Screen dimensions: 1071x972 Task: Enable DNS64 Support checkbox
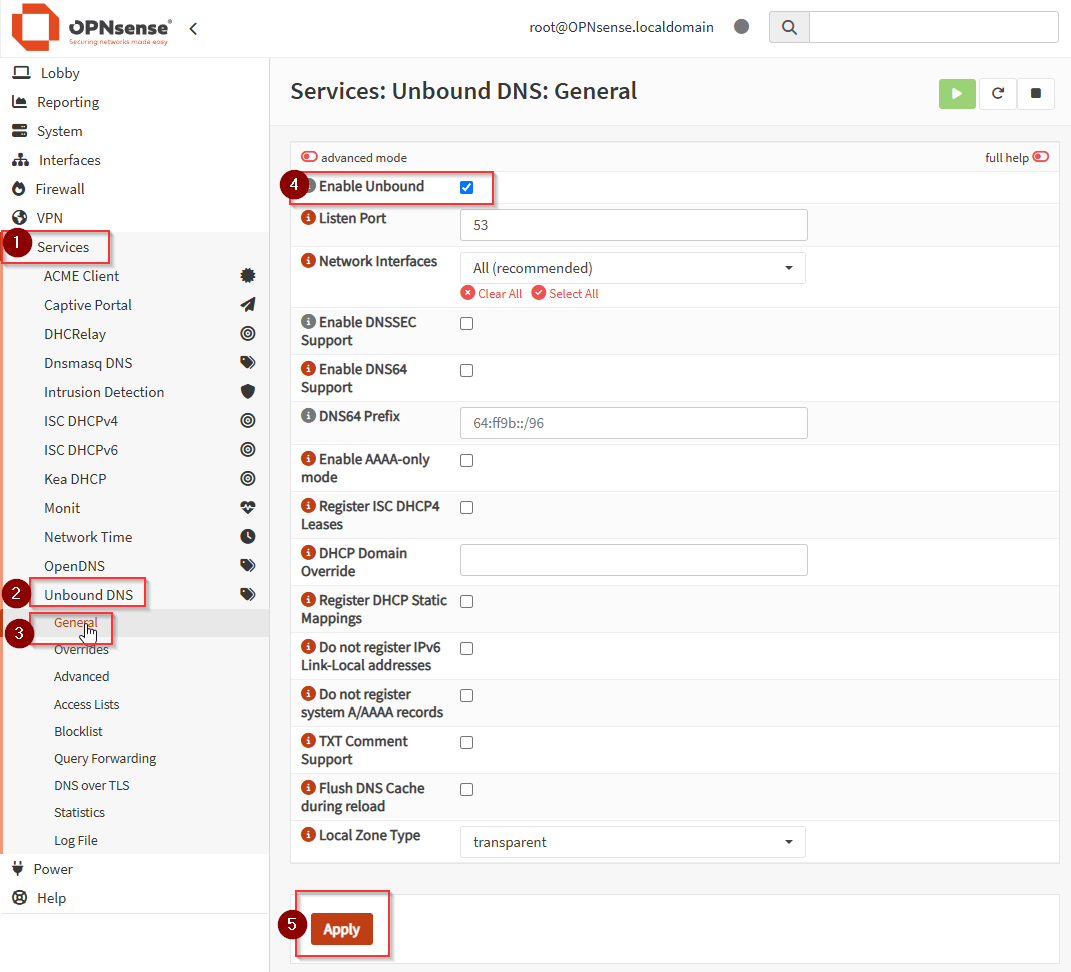coord(467,370)
